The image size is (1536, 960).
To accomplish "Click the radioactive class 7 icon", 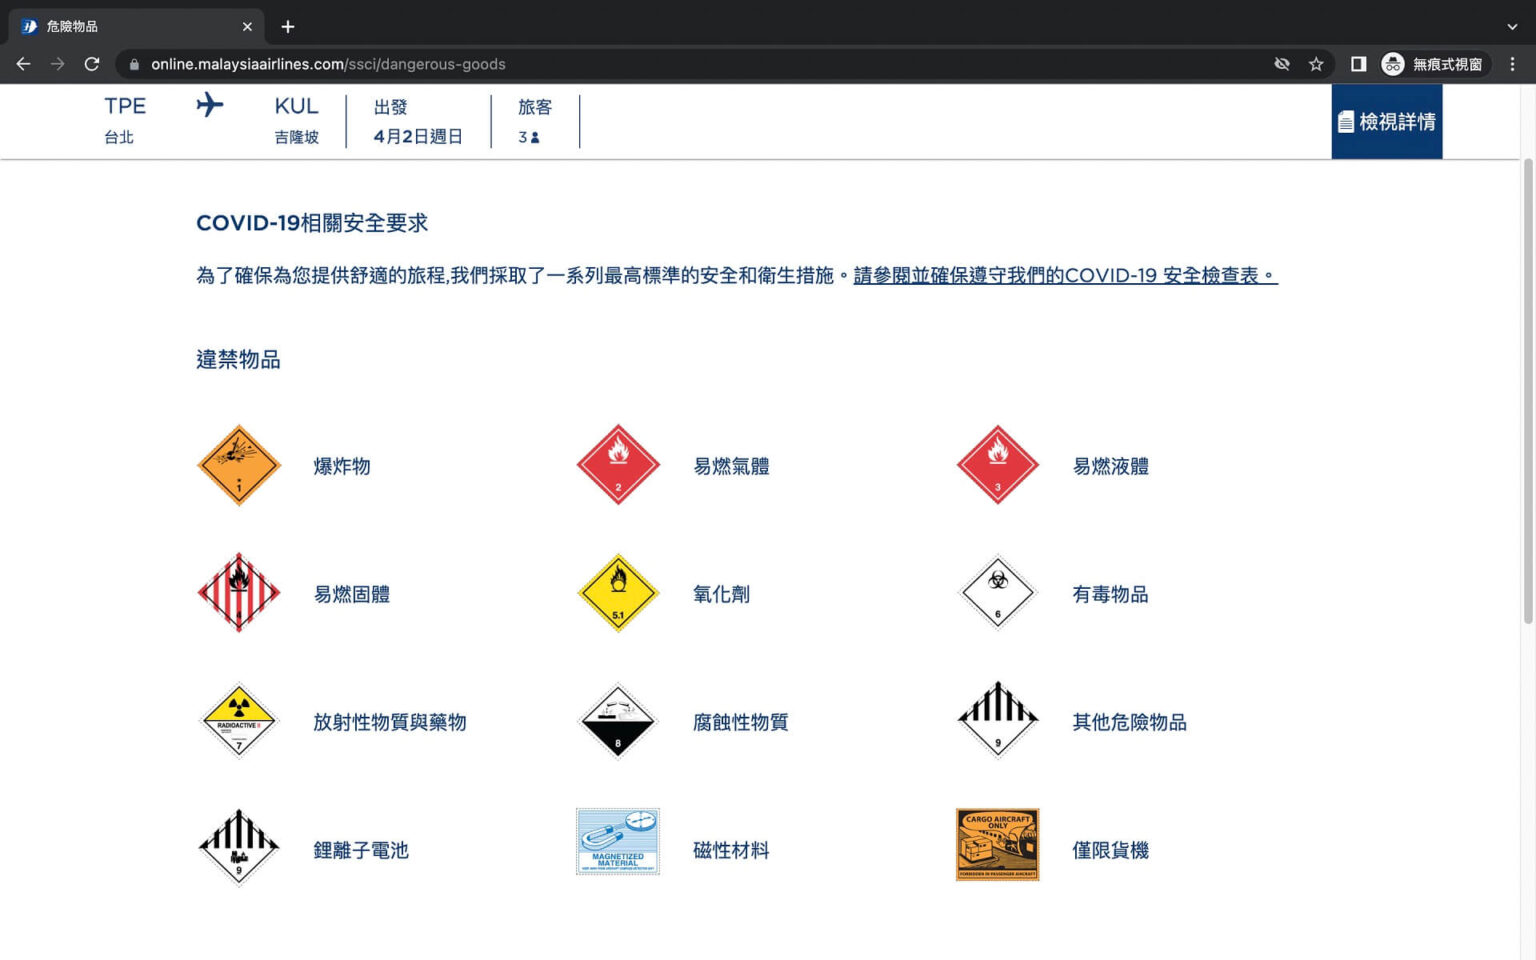I will [238, 721].
